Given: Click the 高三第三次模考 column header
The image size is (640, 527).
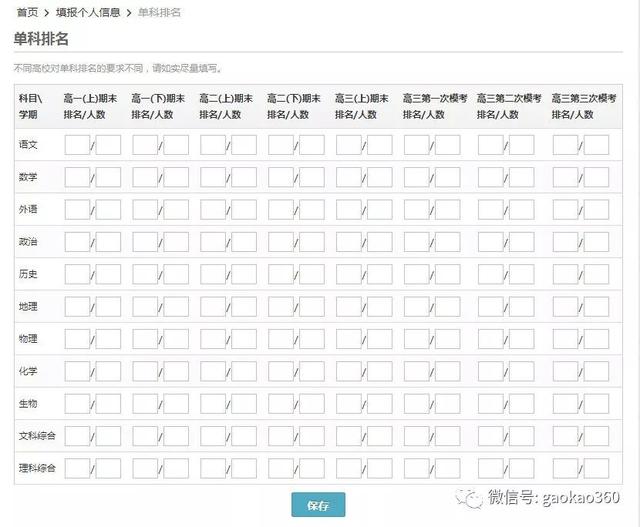Looking at the screenshot, I should click(x=584, y=106).
